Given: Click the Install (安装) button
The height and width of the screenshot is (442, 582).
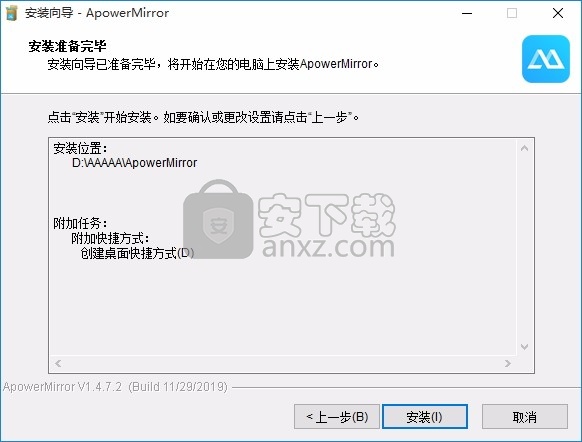Looking at the screenshot, I should click(x=425, y=417).
